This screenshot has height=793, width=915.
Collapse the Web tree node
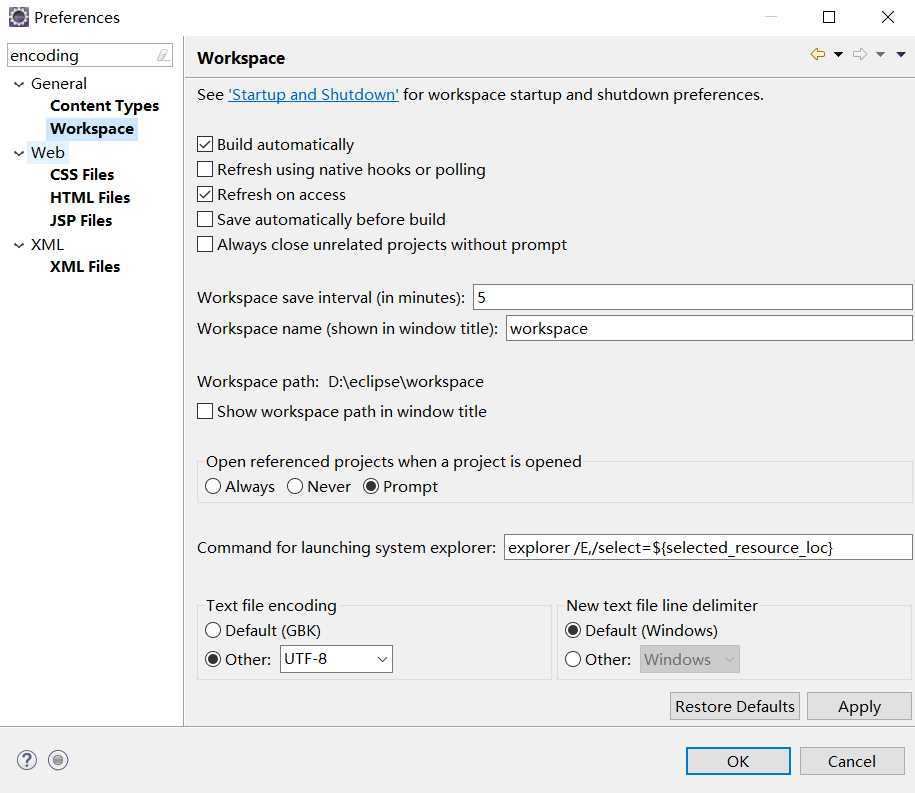point(18,153)
